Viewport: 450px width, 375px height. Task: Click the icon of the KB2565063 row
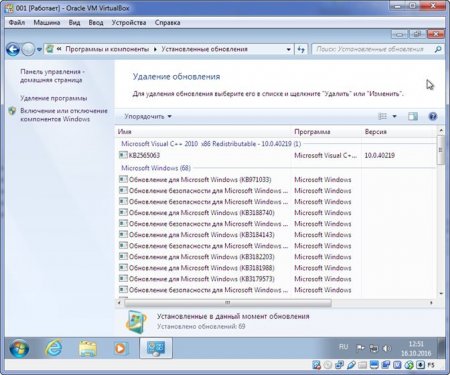123,155
